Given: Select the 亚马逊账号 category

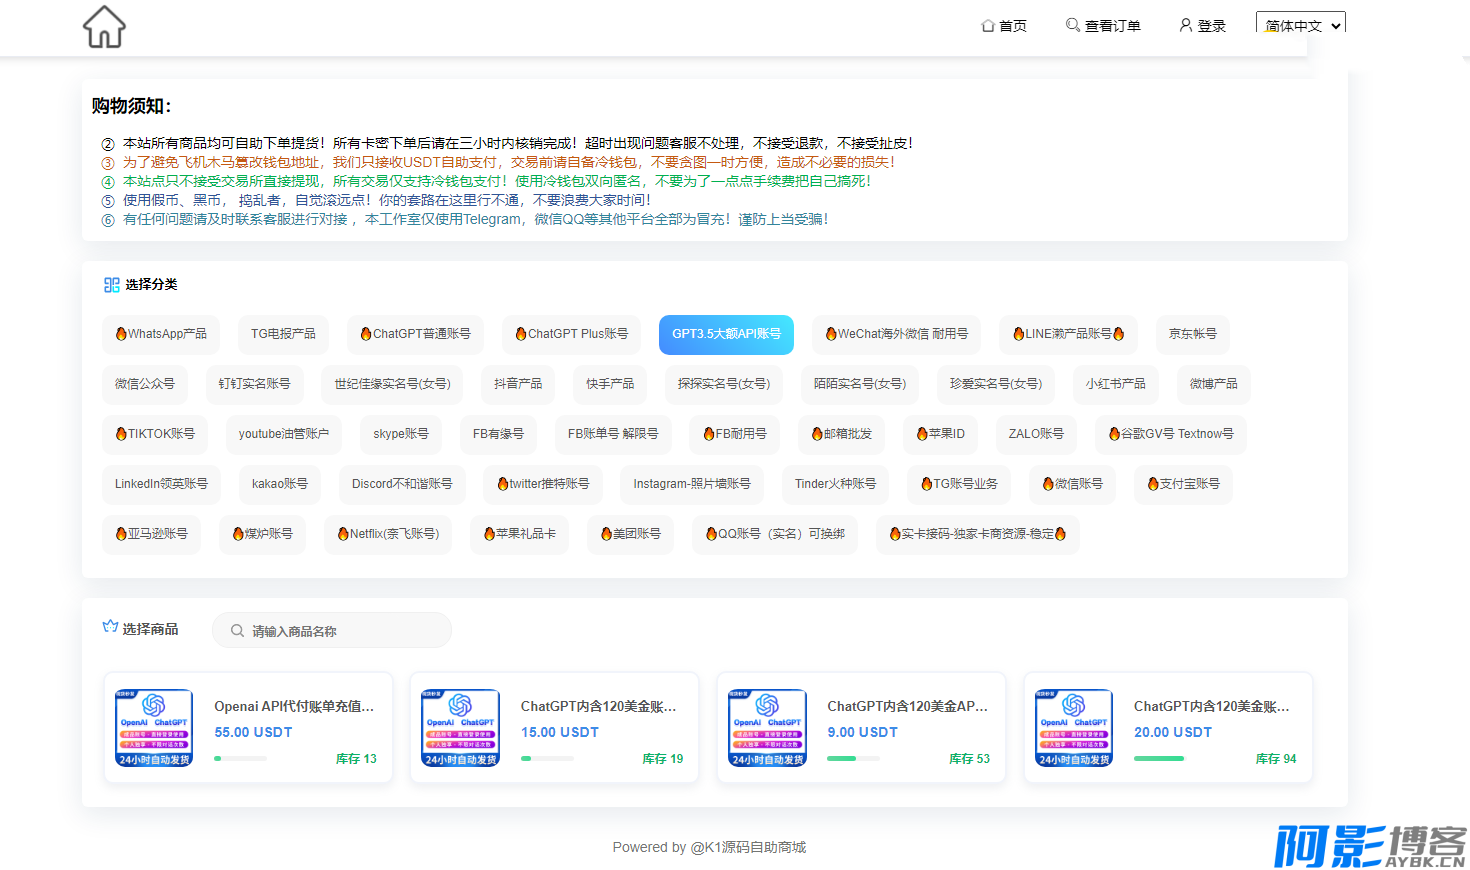Looking at the screenshot, I should click(151, 534).
